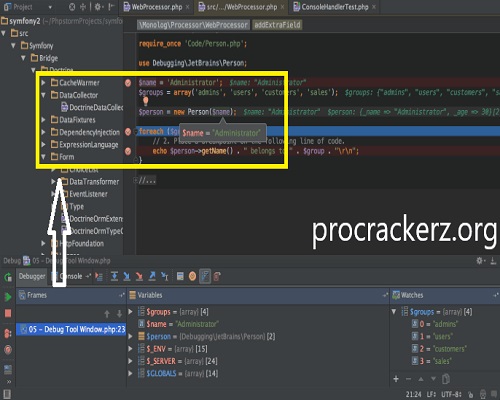
Task: Click UTF-8 encoding in status bar
Action: [451, 394]
